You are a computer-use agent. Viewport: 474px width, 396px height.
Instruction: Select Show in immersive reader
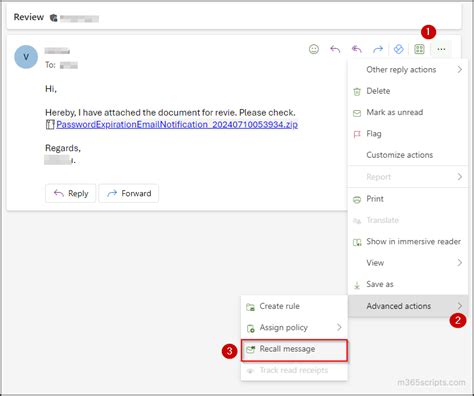[408, 241]
